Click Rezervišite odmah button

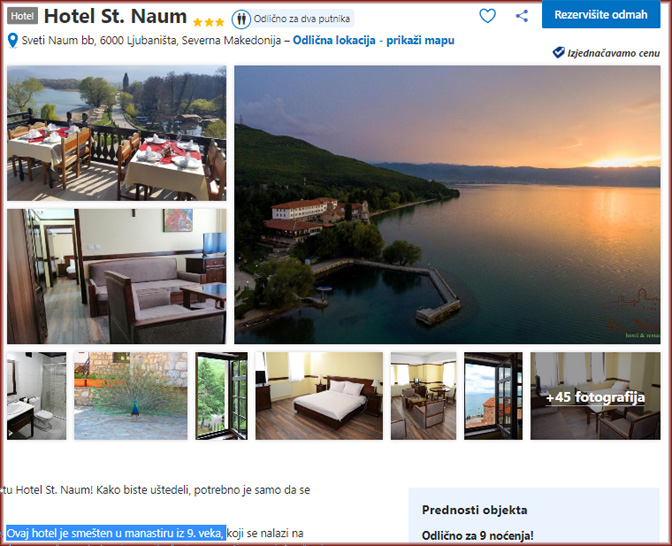click(601, 14)
